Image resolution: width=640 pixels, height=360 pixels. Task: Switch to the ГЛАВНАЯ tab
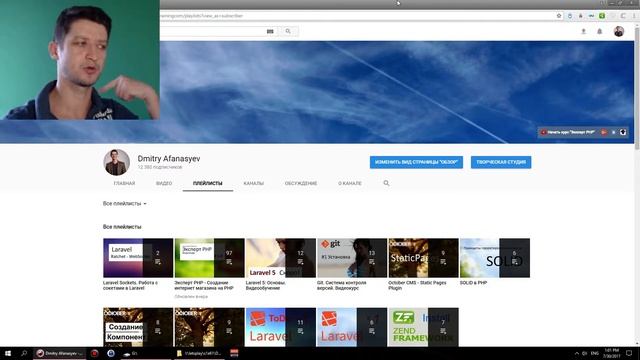click(x=124, y=183)
